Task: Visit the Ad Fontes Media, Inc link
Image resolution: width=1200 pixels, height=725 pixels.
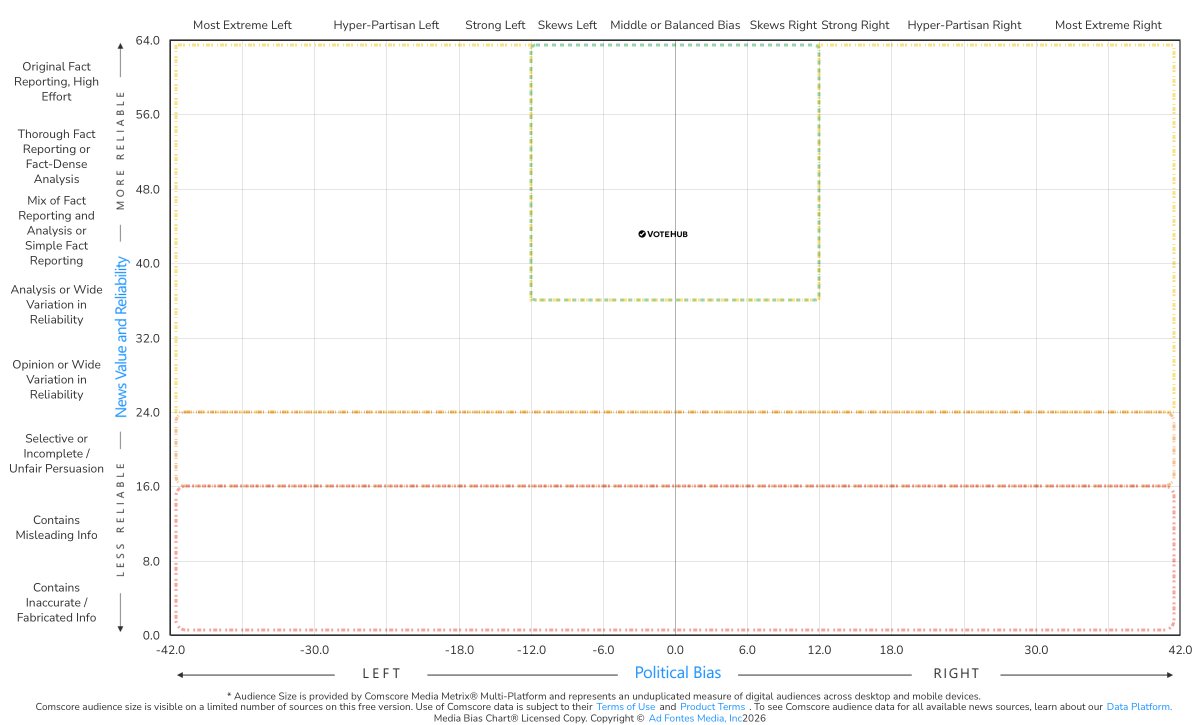Action: 695,718
